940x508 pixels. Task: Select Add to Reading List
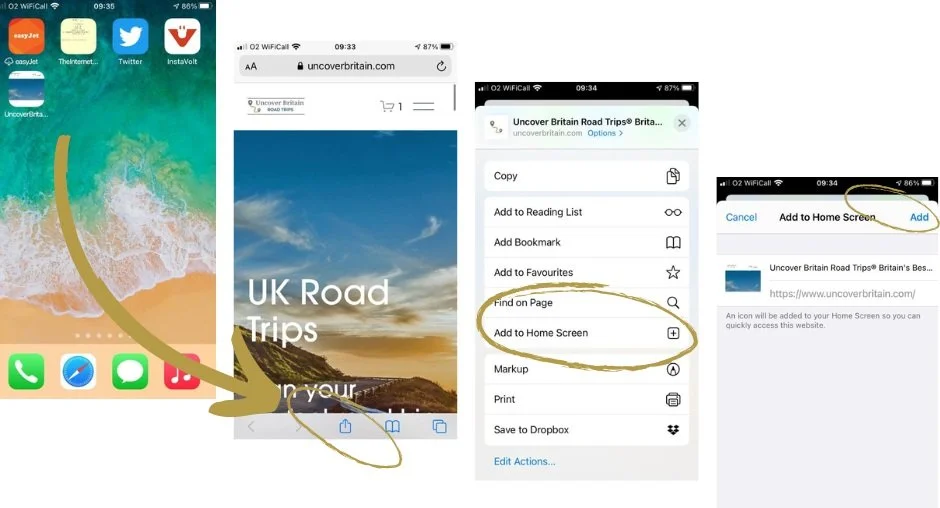point(586,212)
